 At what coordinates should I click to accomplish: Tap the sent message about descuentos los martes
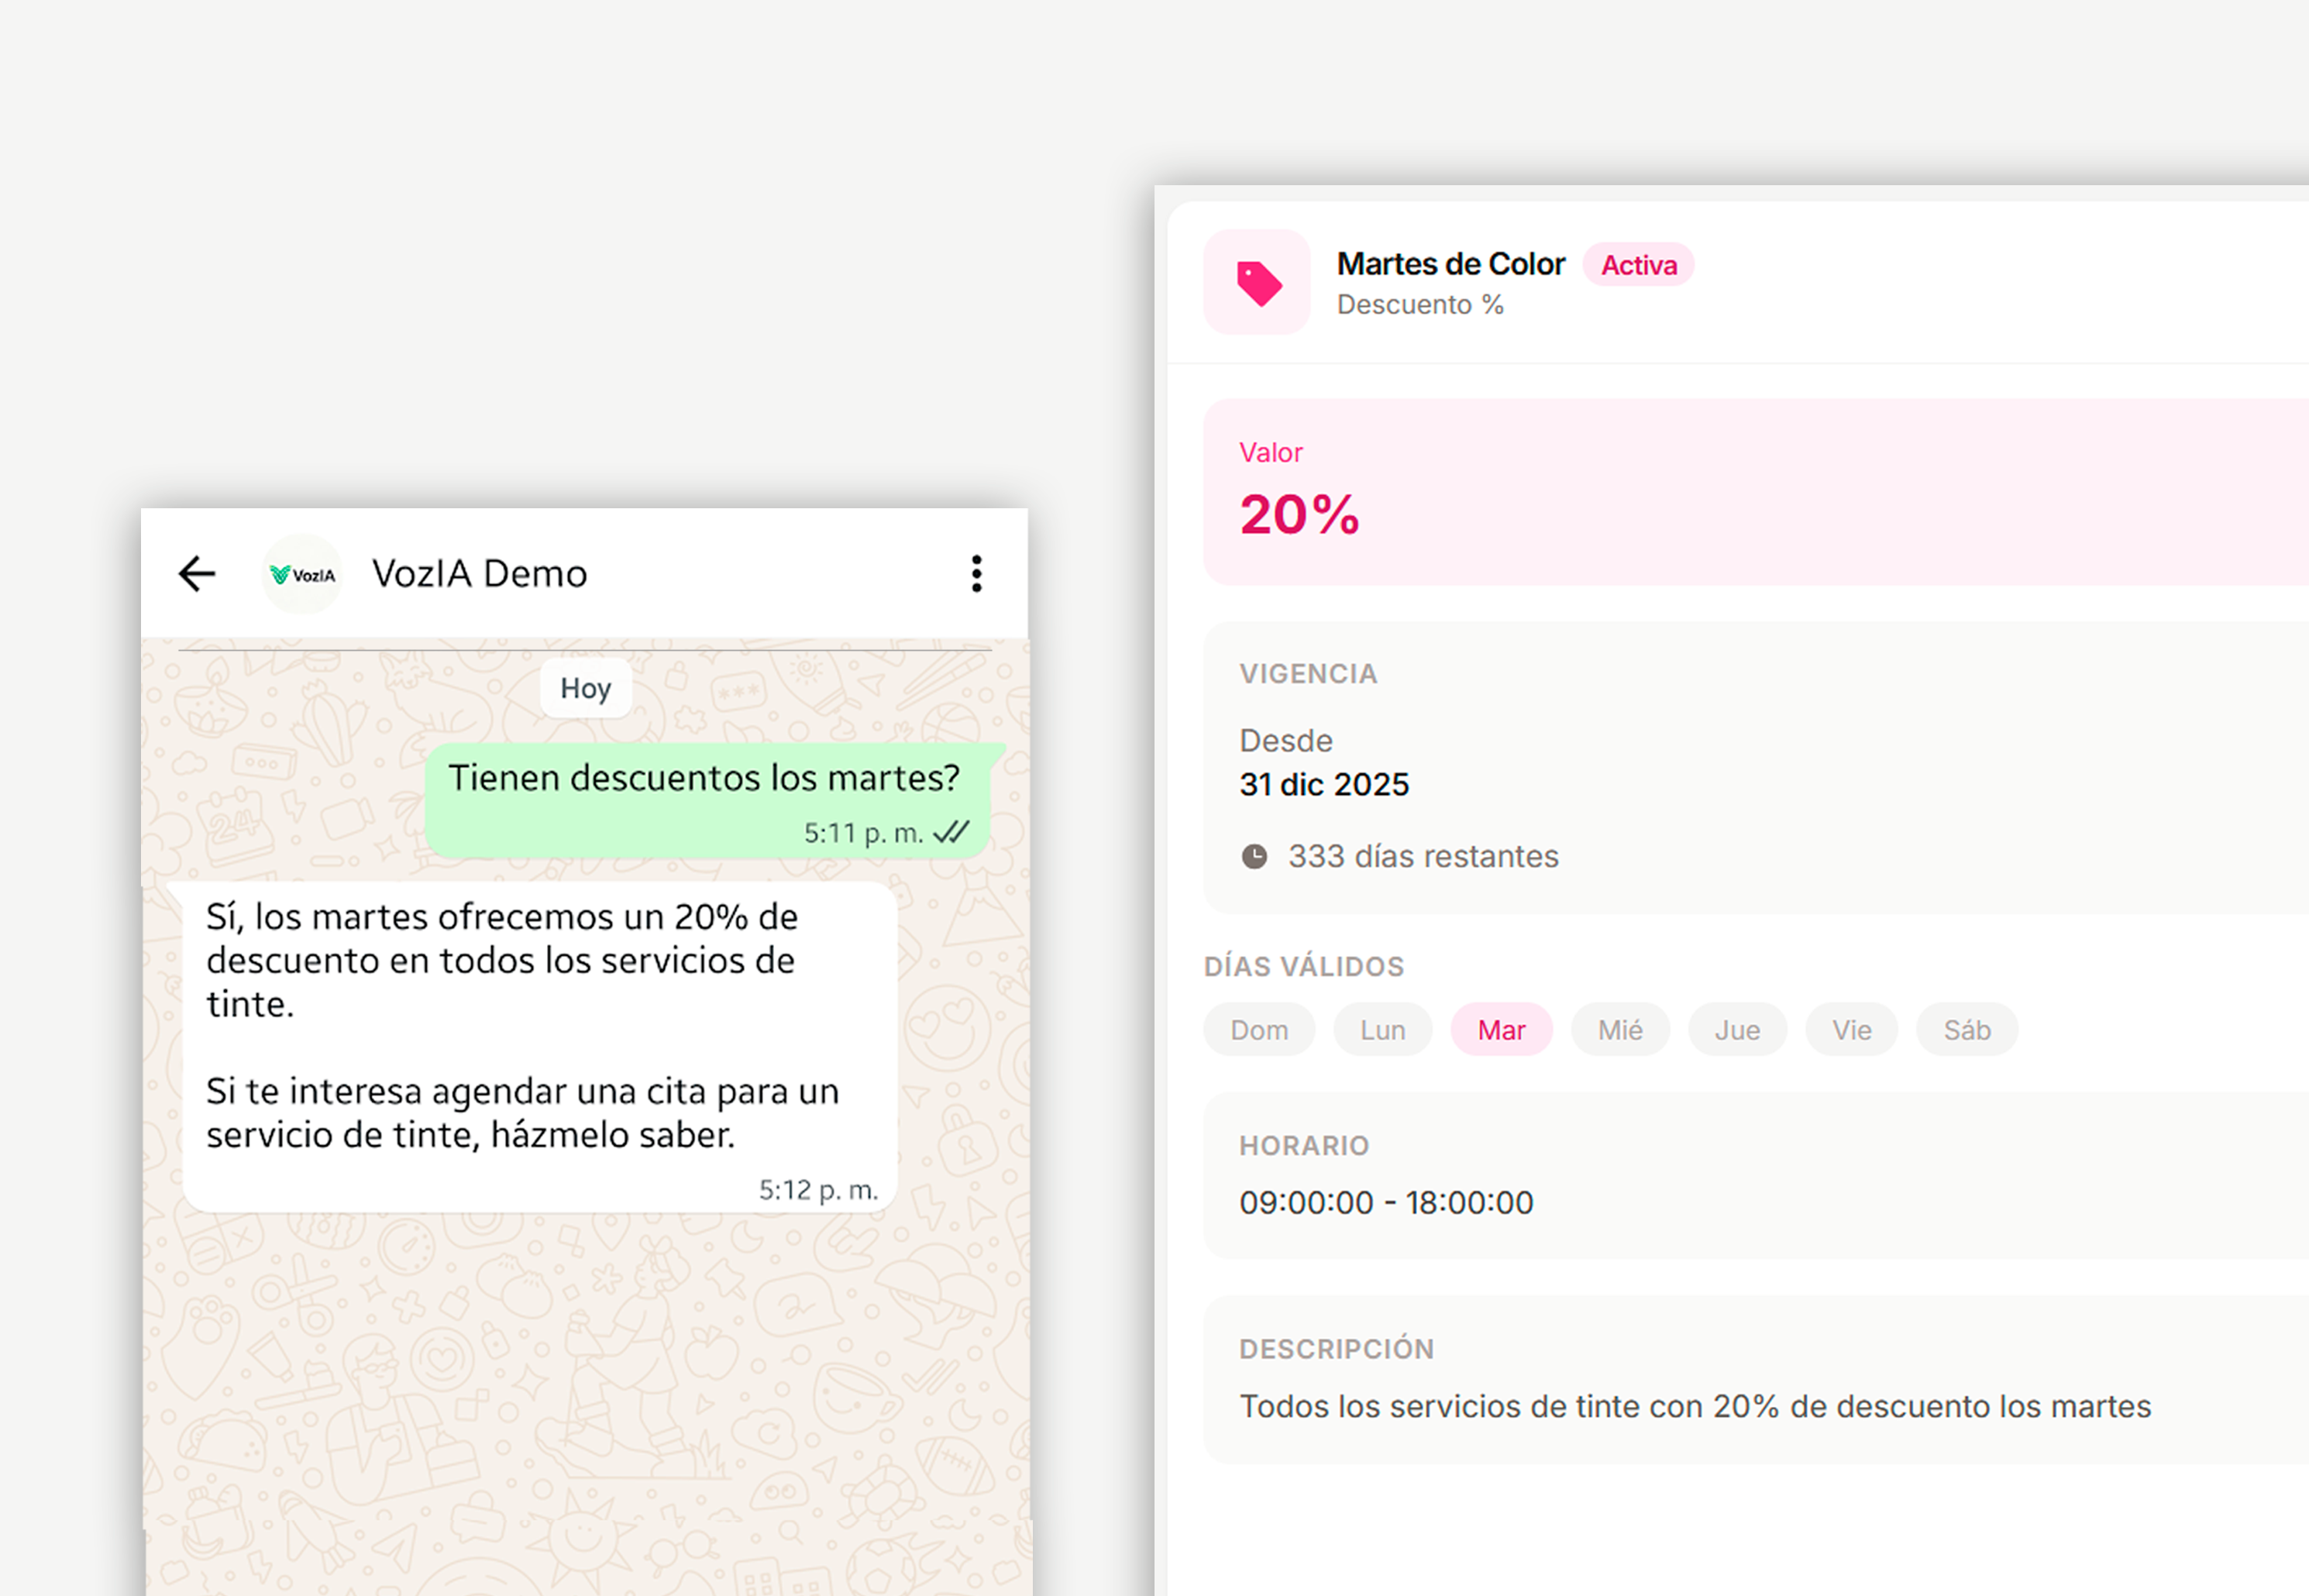703,779
